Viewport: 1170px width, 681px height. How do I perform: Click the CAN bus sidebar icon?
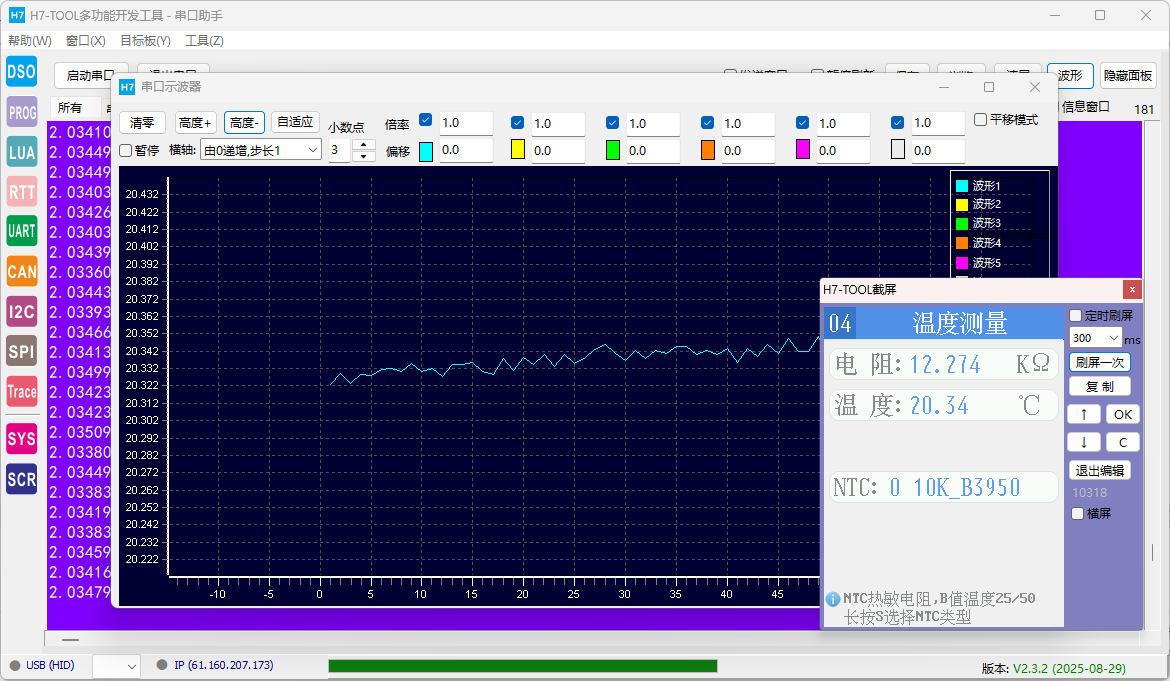[x=22, y=271]
